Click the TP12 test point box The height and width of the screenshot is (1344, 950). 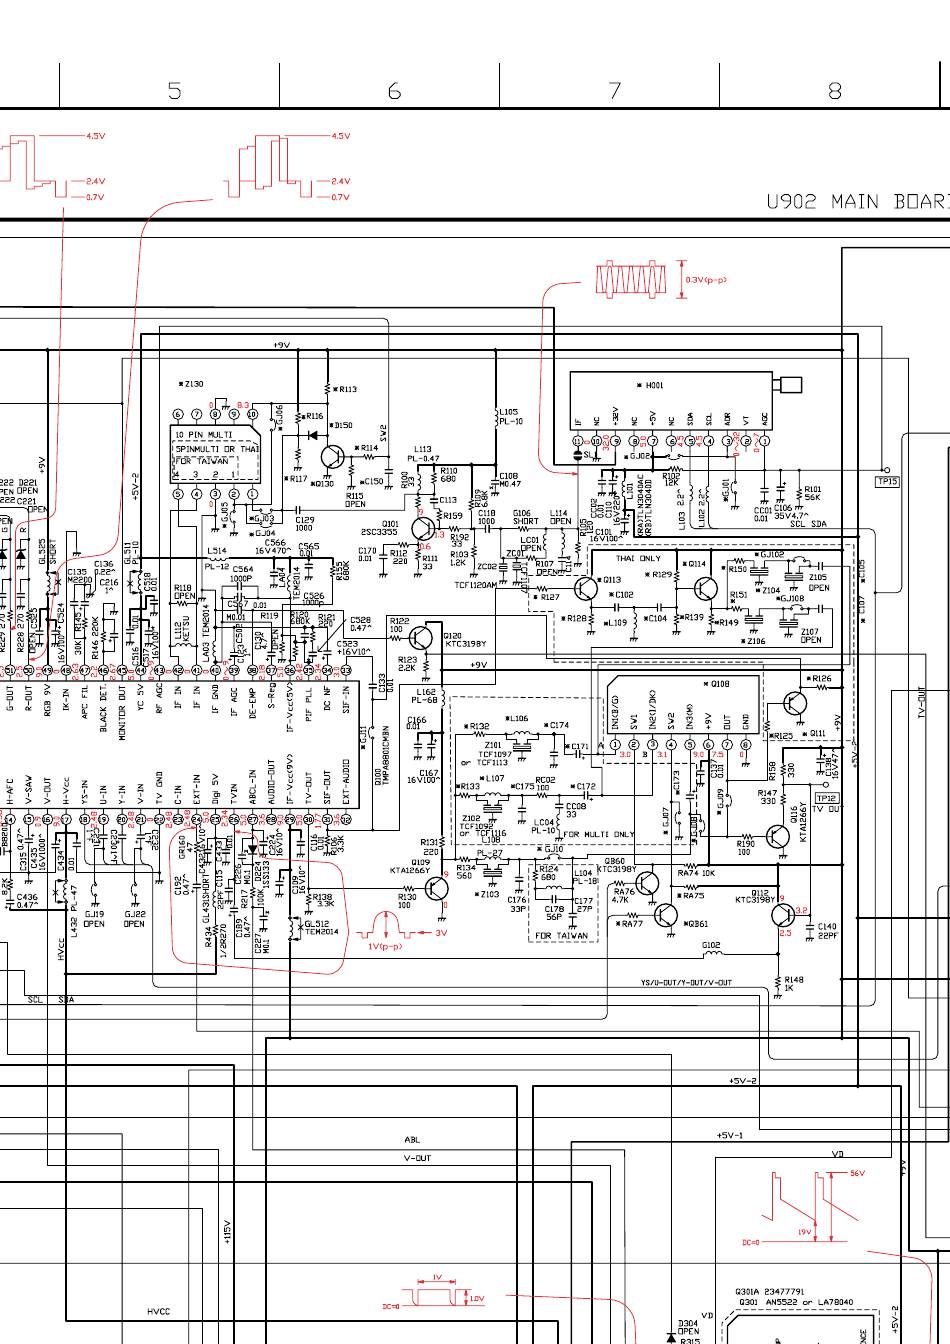tap(826, 798)
